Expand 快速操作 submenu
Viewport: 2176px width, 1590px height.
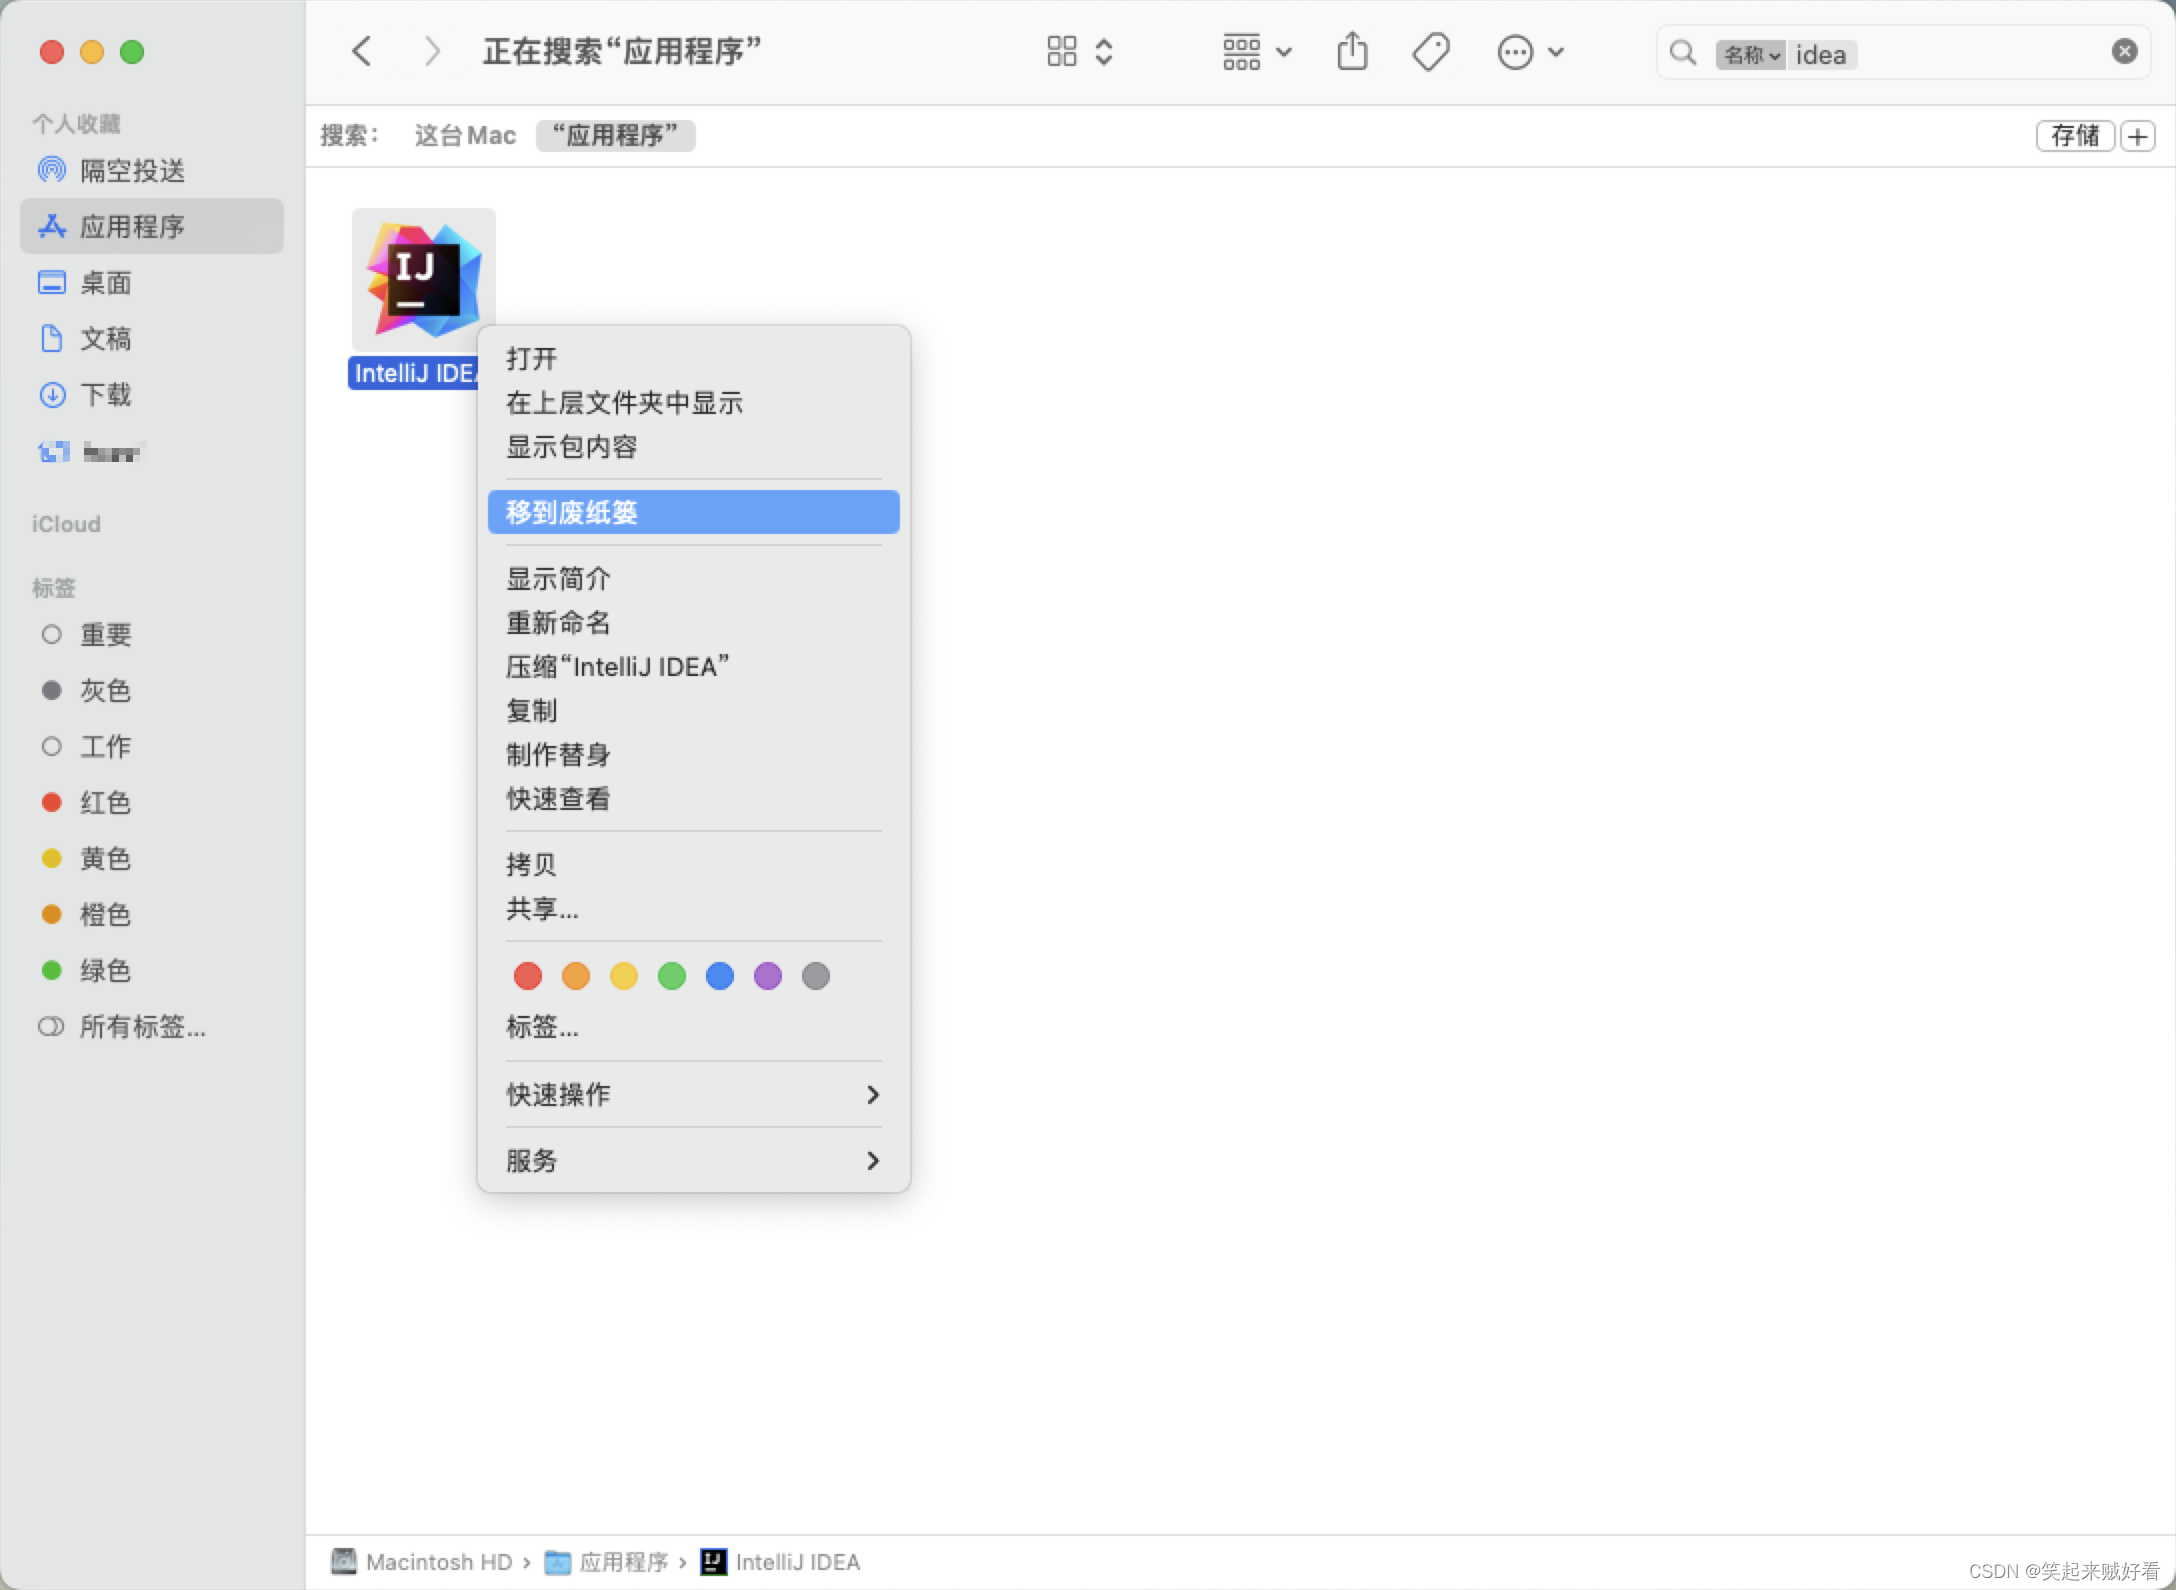694,1095
